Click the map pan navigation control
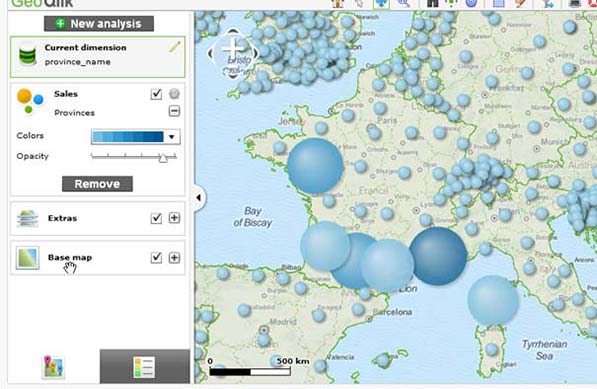597x389 pixels. point(233,53)
